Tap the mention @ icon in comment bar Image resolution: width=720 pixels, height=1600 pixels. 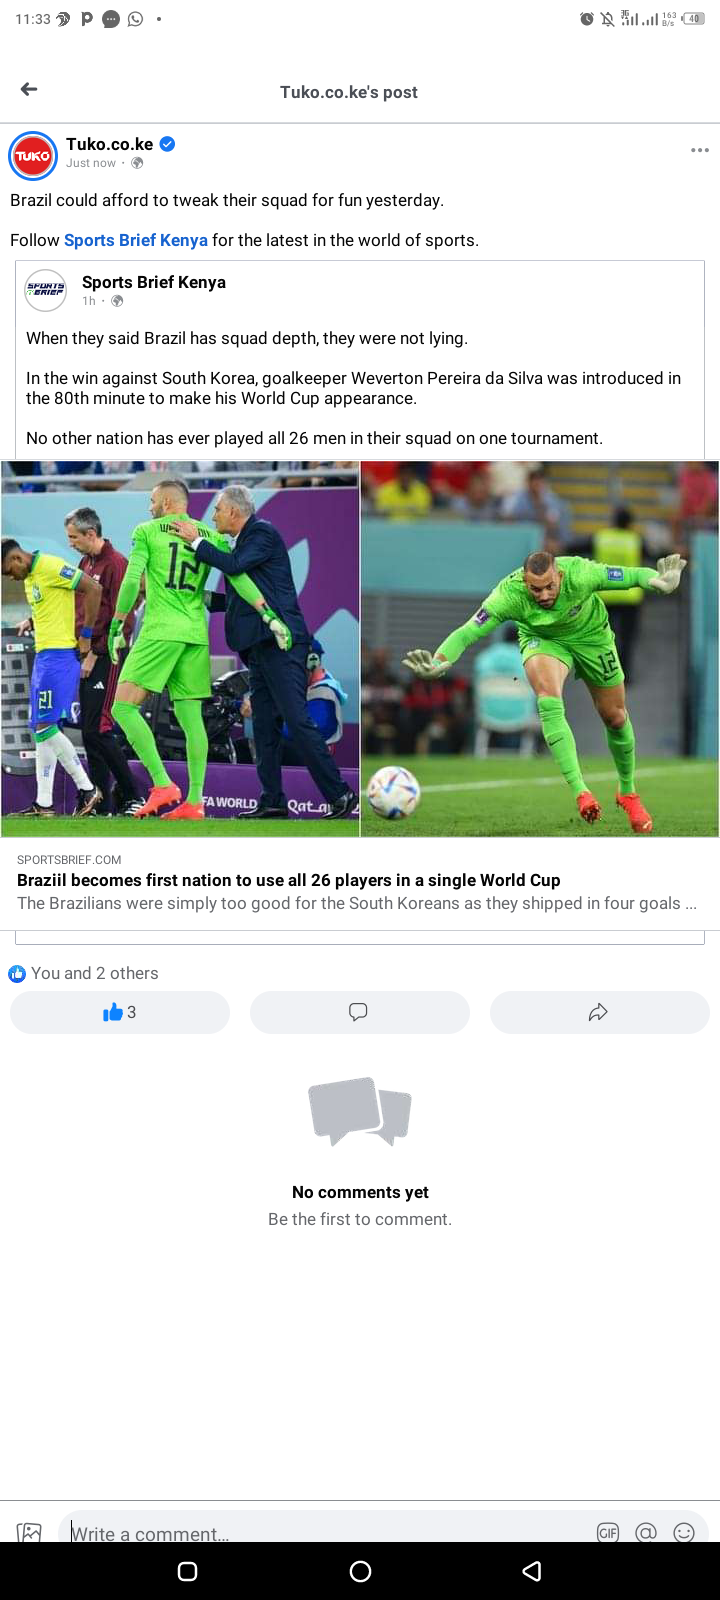[646, 1532]
